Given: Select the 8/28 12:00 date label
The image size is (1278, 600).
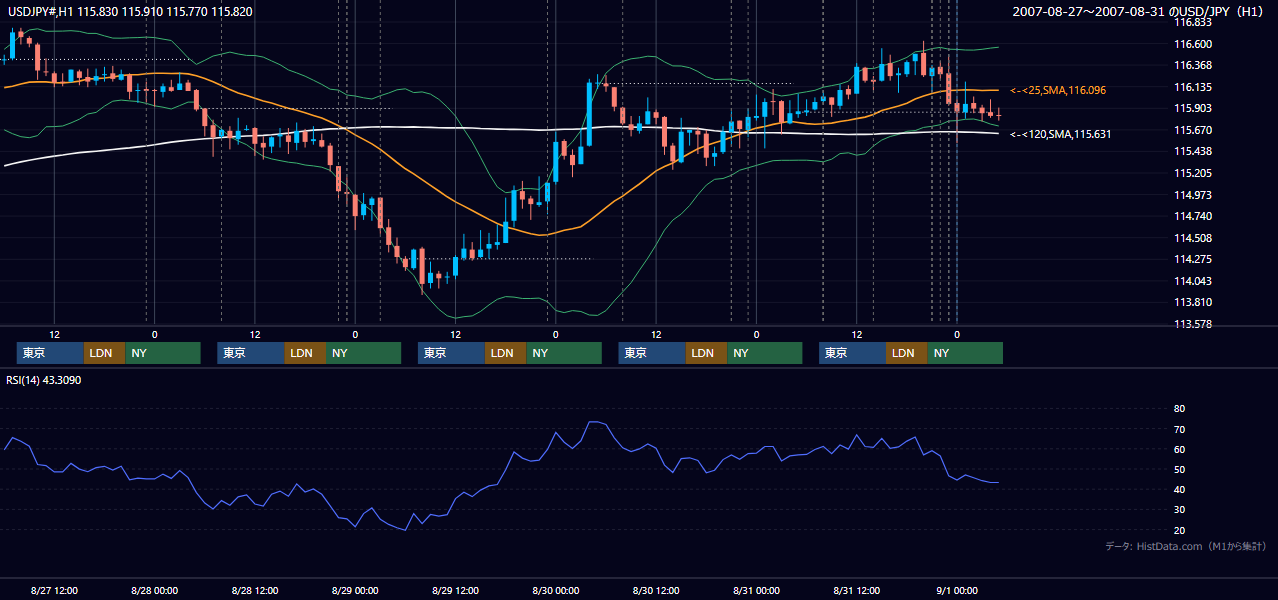Looking at the screenshot, I should click(x=255, y=590).
